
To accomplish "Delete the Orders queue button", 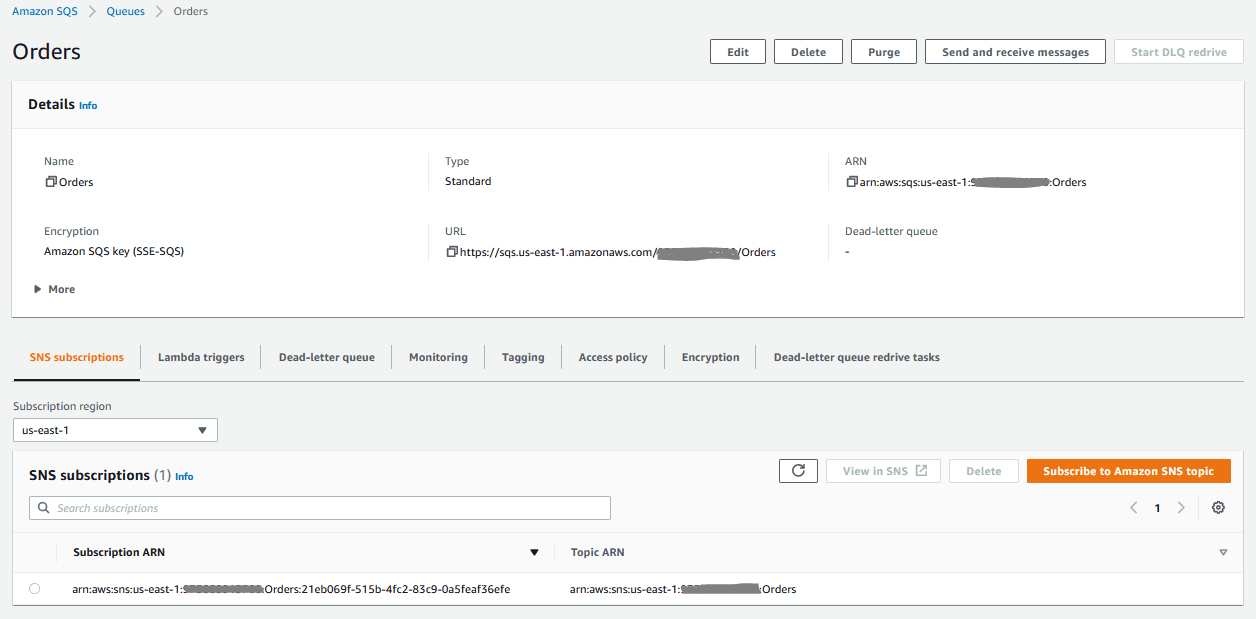I will [x=808, y=52].
